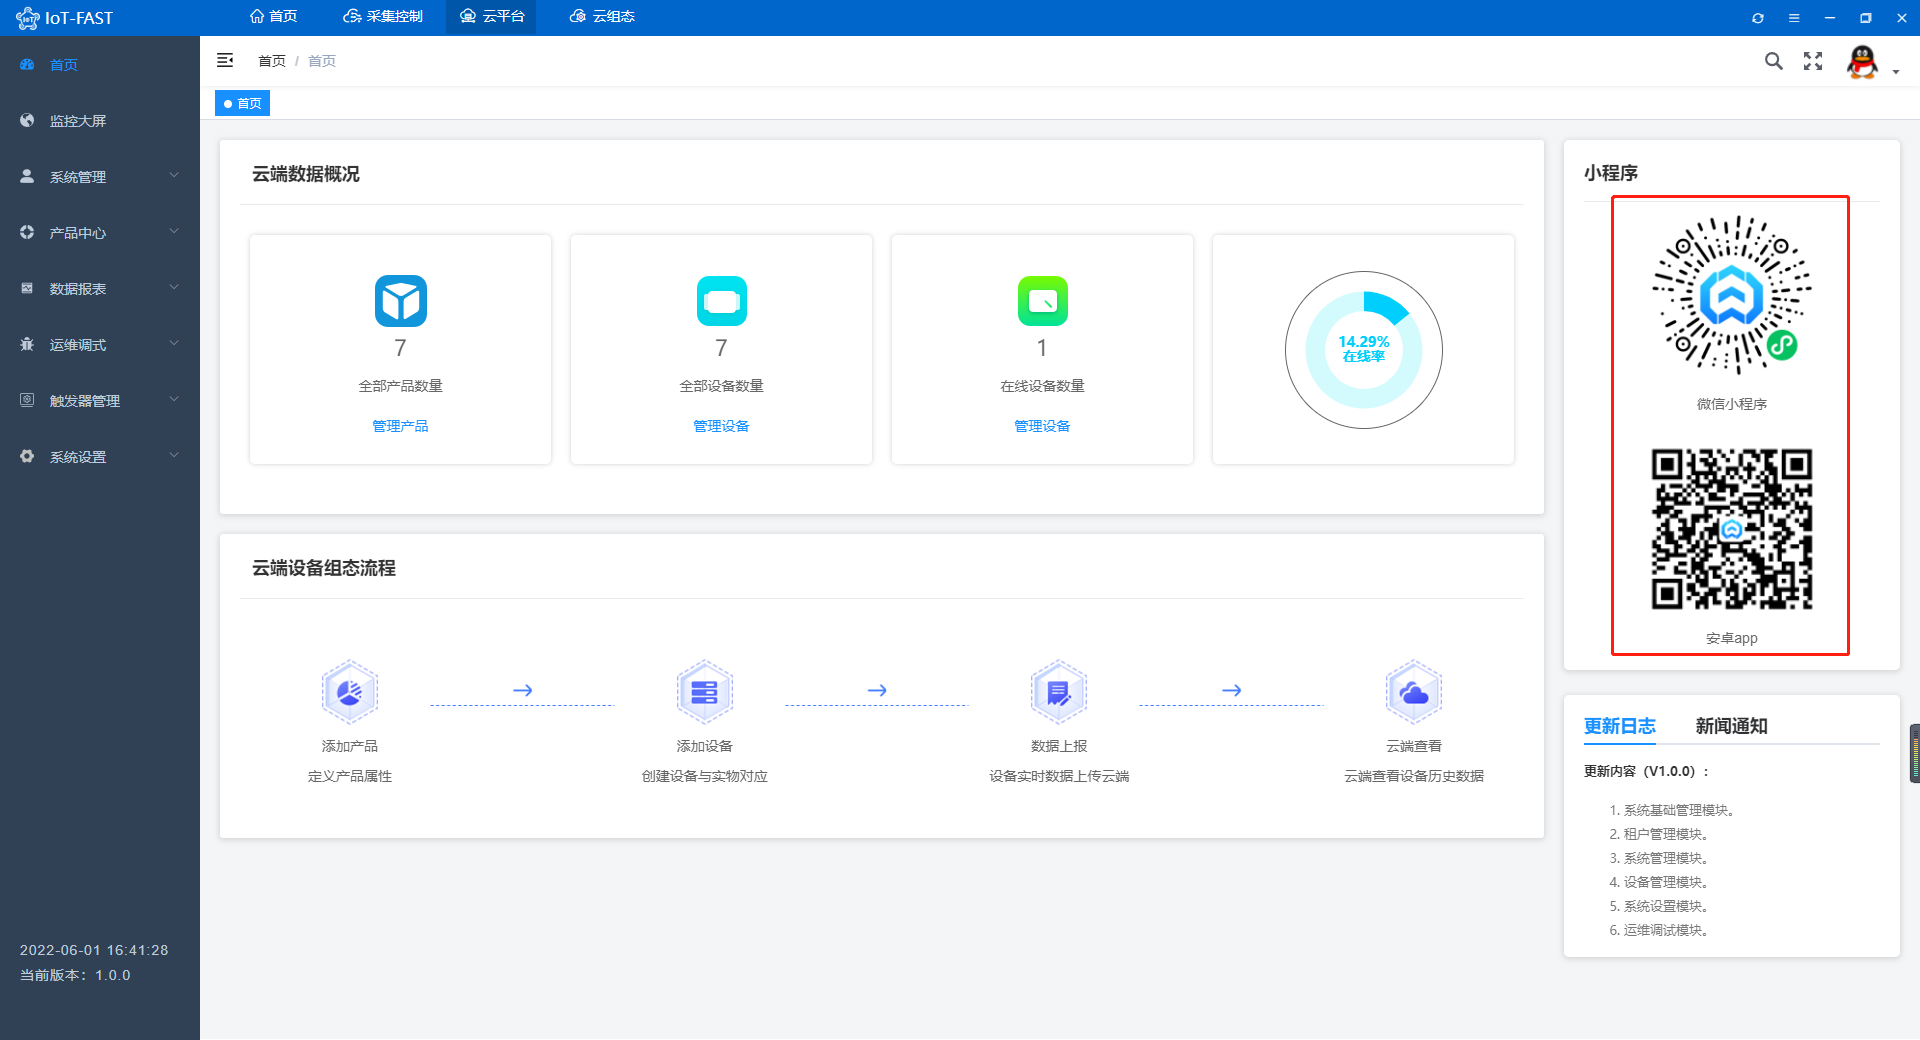
Task: Click the 14.29% online rate ring chart
Action: click(1364, 350)
